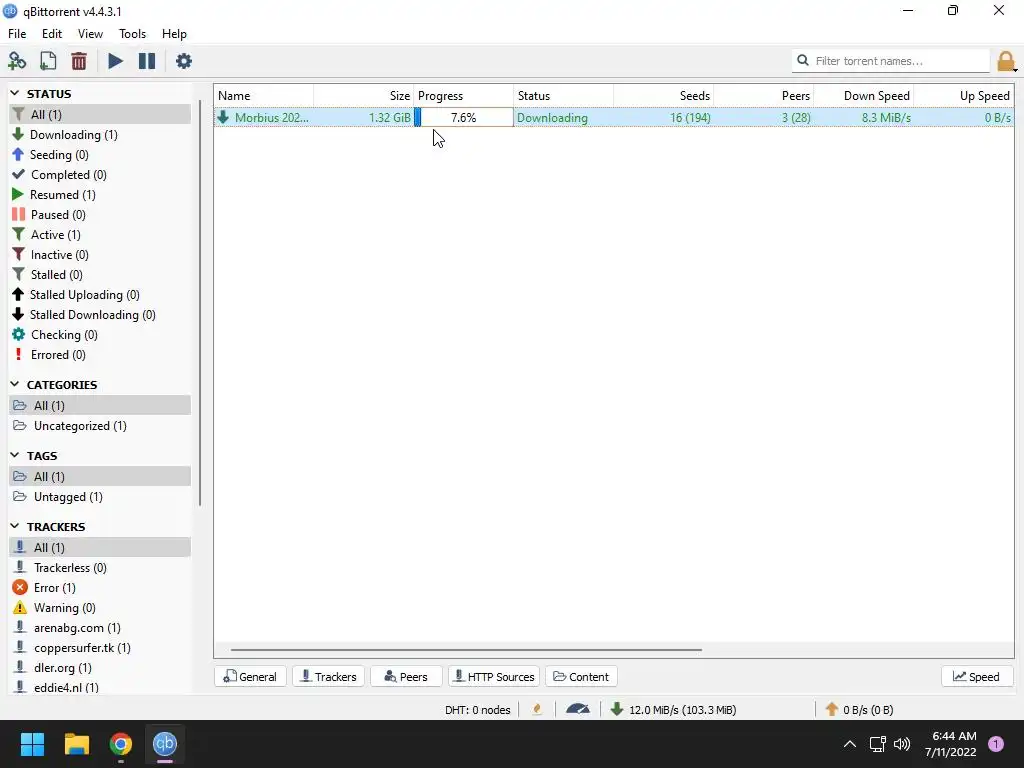Image resolution: width=1024 pixels, height=768 pixels.
Task: Select the Stalled Uploading (0) filter
Action: coord(101,295)
